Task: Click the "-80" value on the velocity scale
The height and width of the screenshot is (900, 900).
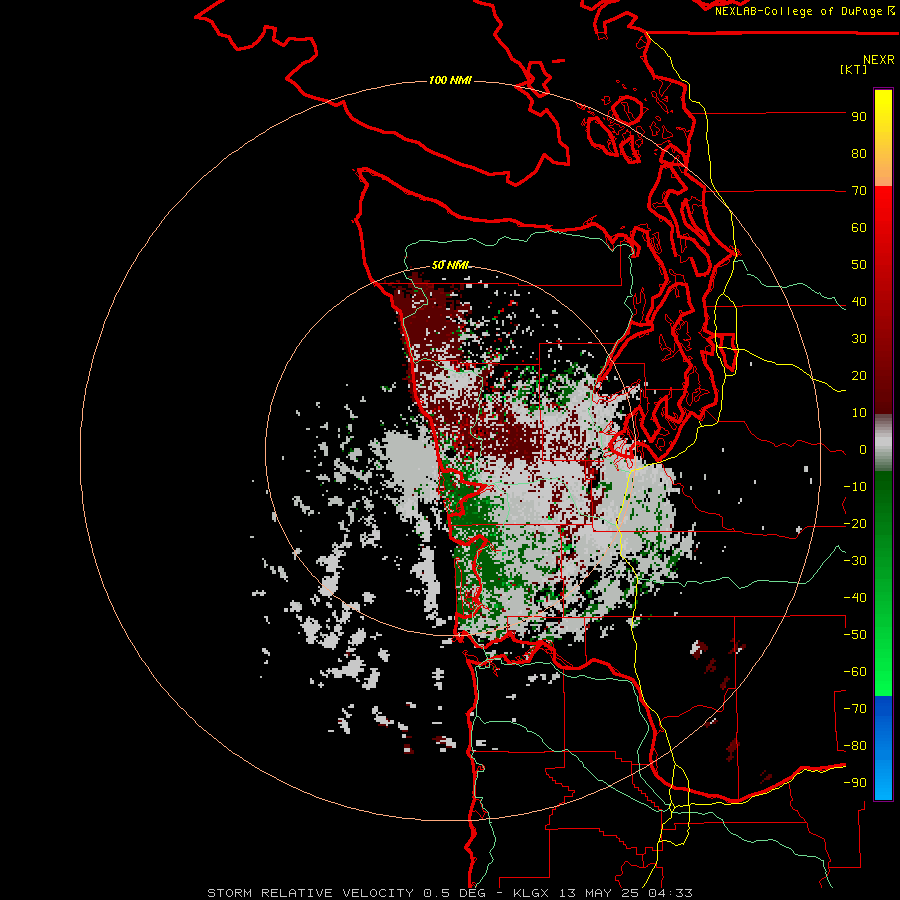Action: (855, 746)
